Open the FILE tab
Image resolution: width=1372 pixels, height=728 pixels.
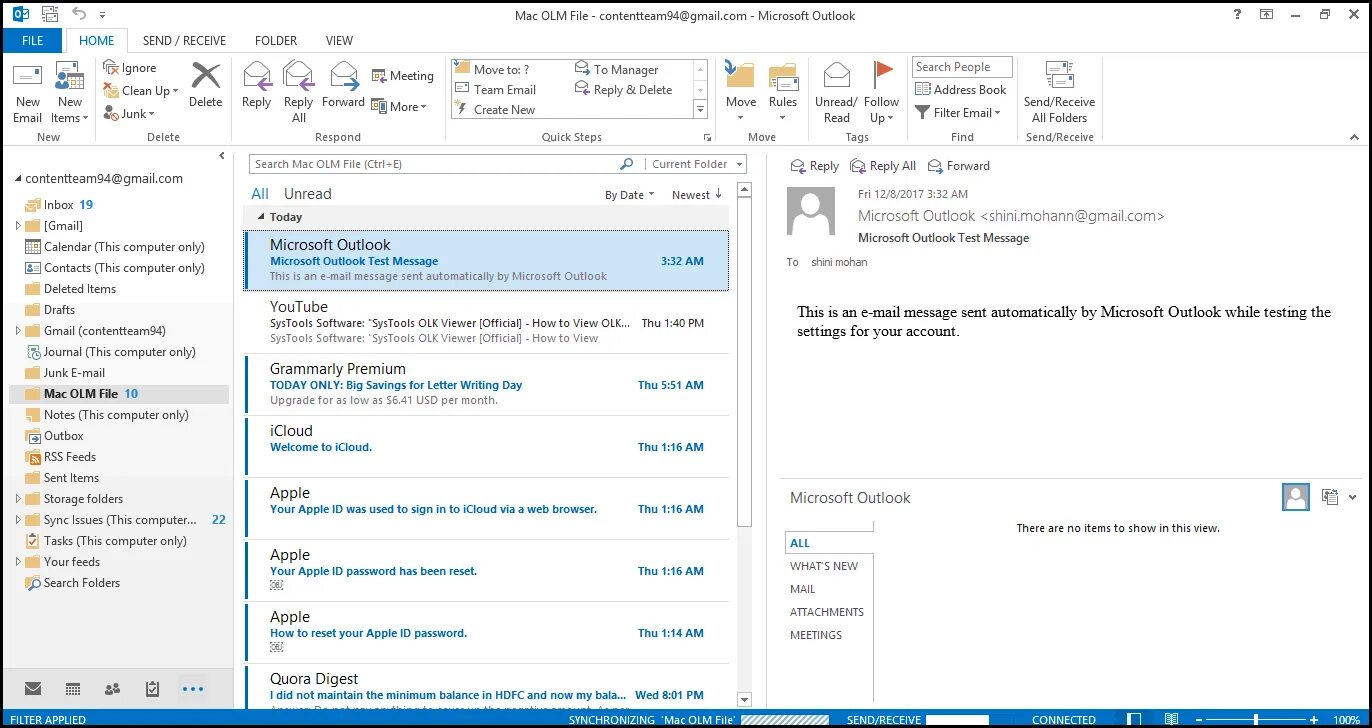(x=32, y=41)
